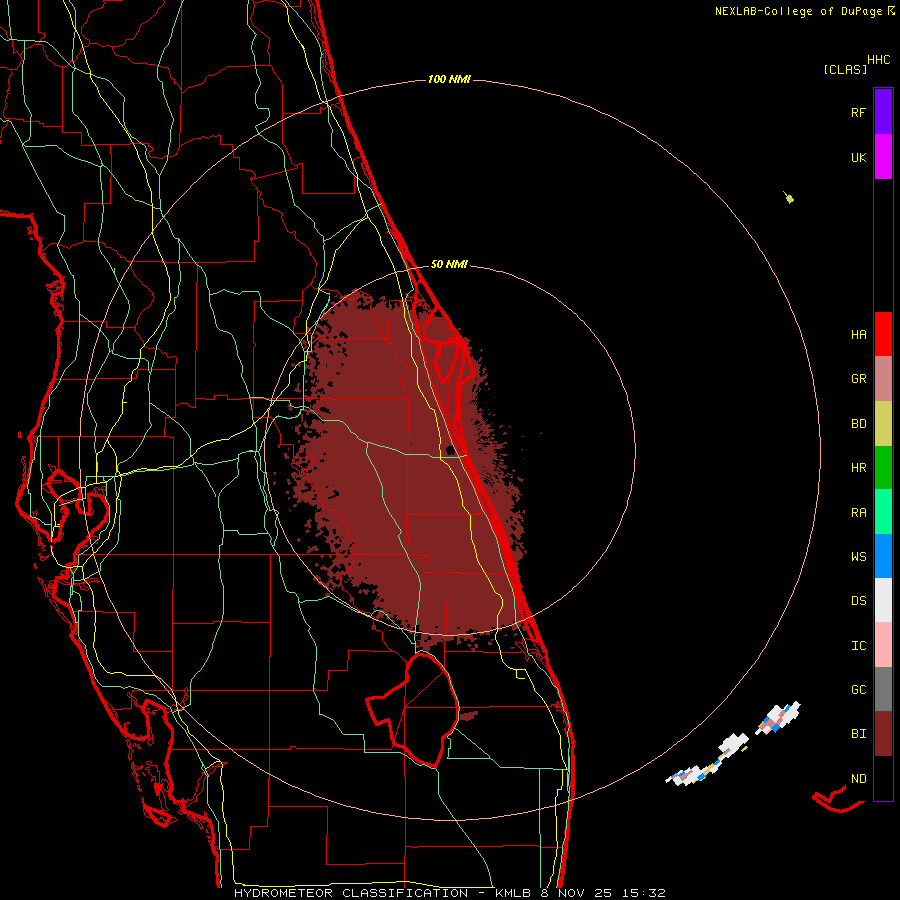Click the small dark red echo near the lake
900x900 pixels.
point(468,716)
